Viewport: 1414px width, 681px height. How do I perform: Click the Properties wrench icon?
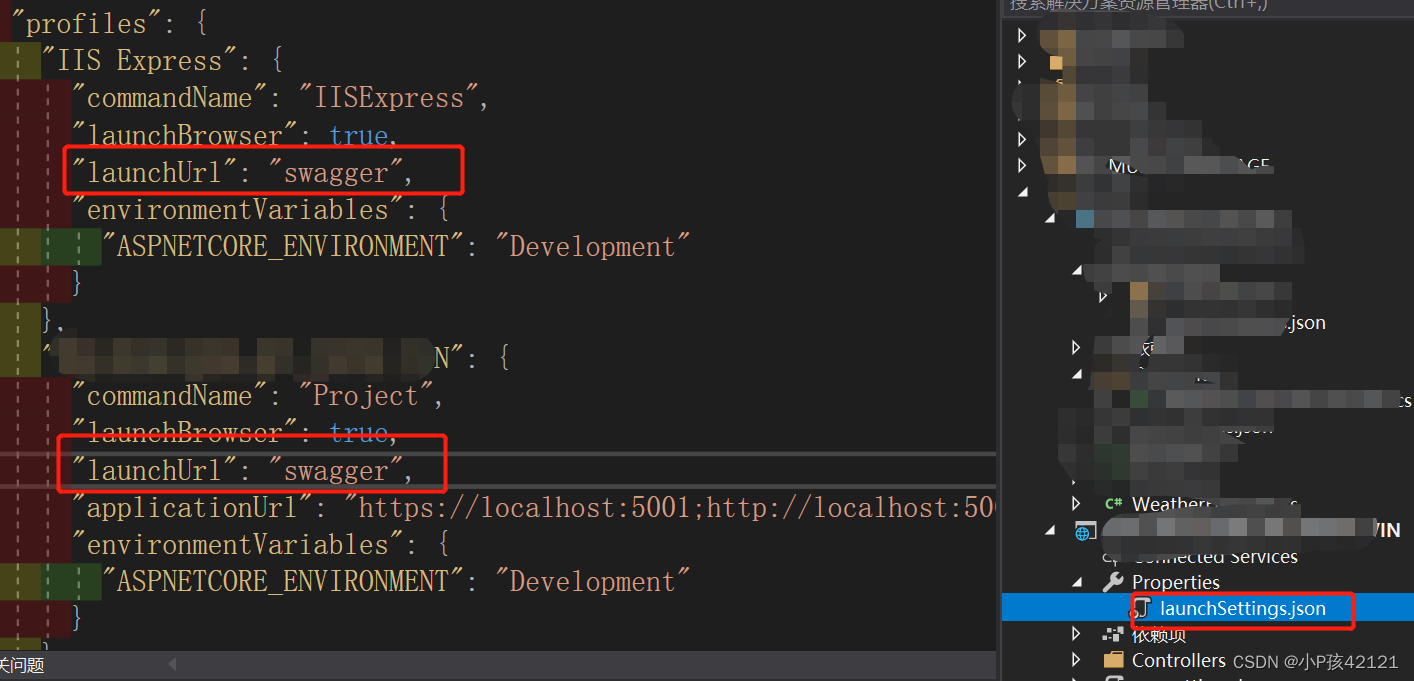(1113, 581)
